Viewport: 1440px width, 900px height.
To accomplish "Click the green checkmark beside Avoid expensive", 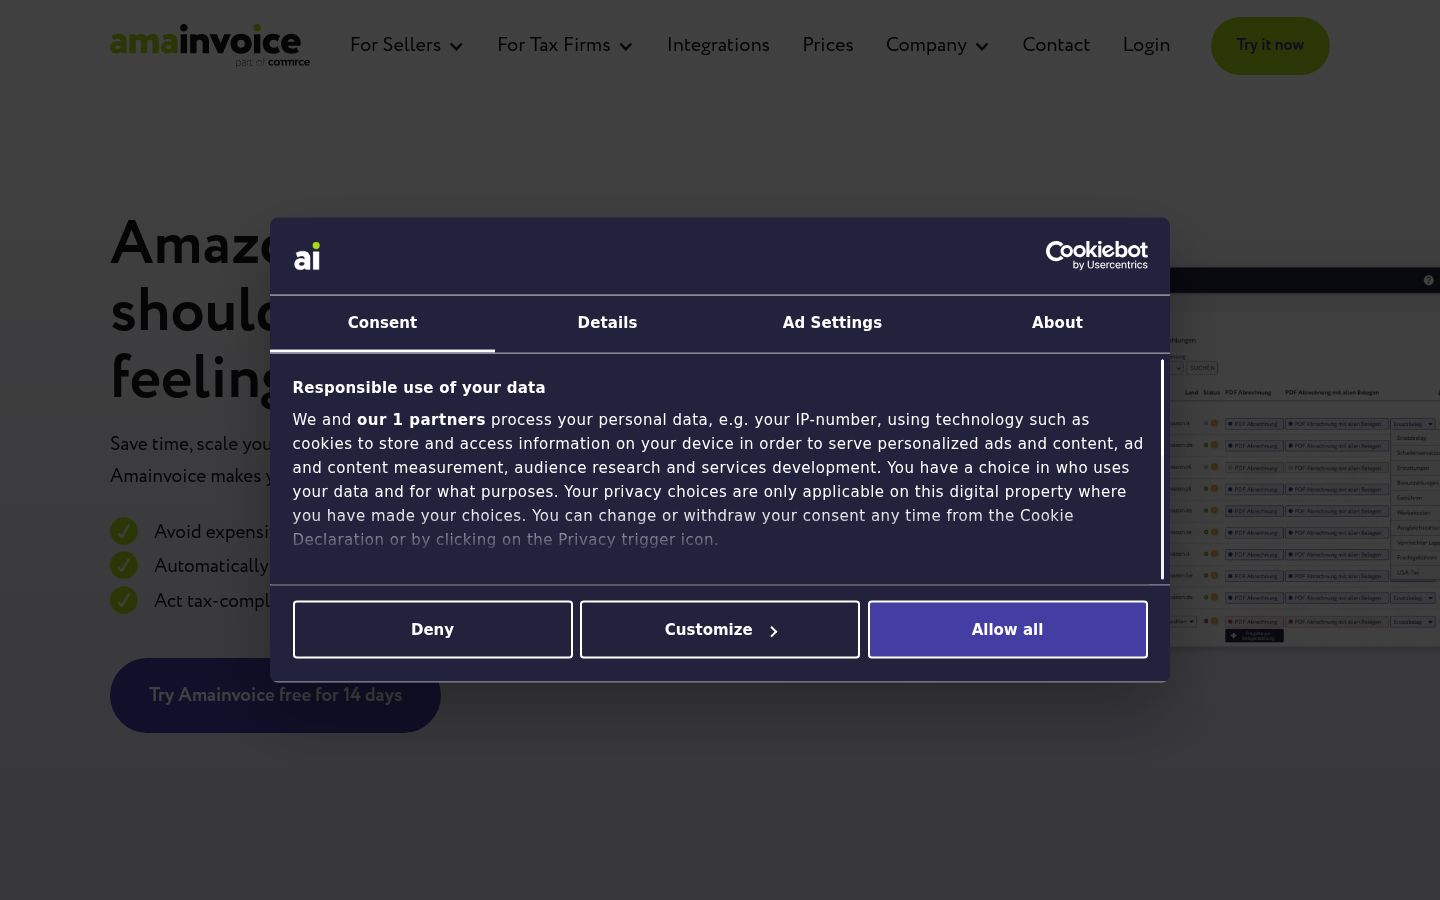I will coord(124,531).
